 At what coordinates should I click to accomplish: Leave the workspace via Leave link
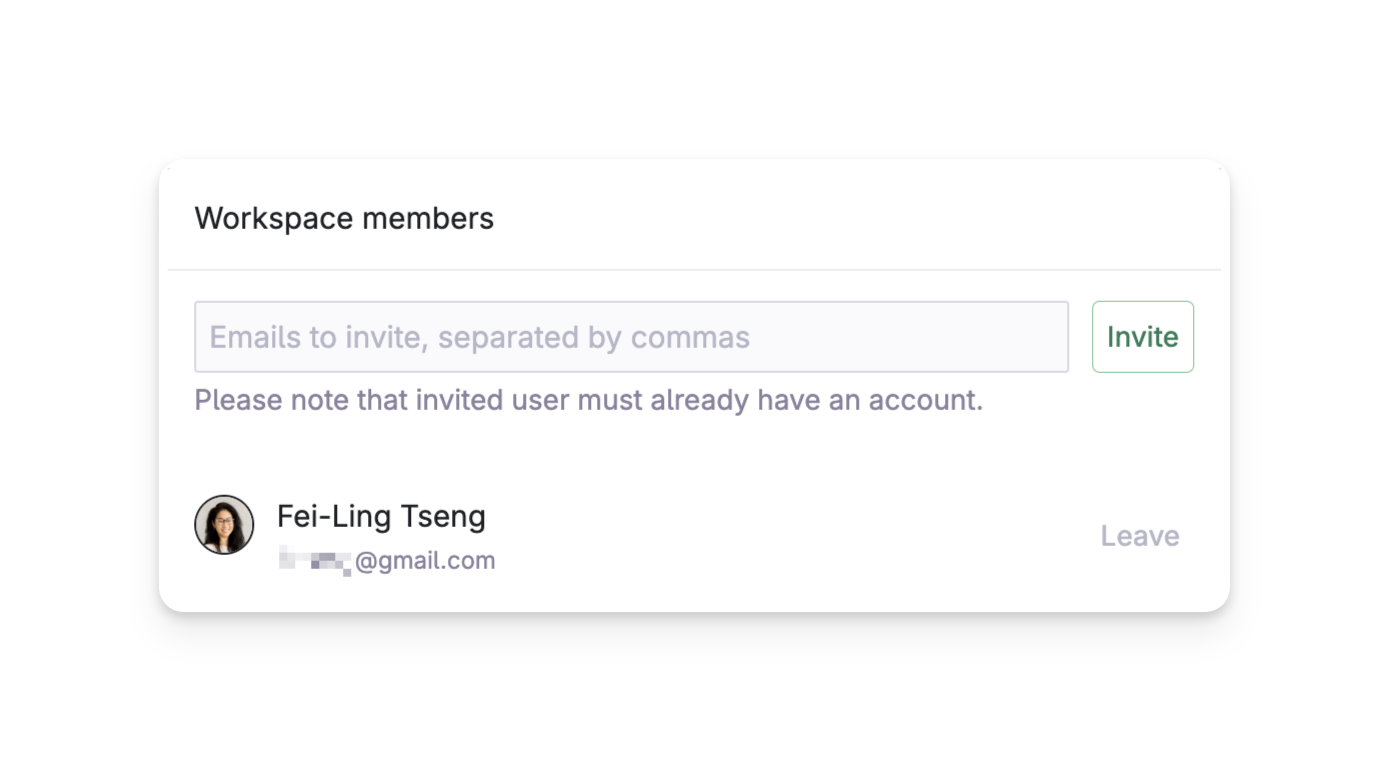1140,536
